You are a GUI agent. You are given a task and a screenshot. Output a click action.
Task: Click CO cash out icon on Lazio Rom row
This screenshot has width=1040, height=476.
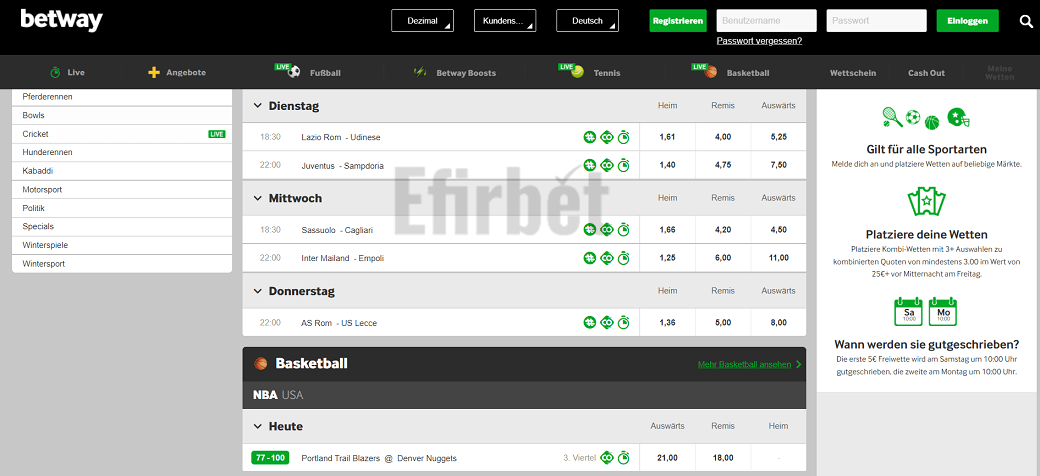coord(607,137)
